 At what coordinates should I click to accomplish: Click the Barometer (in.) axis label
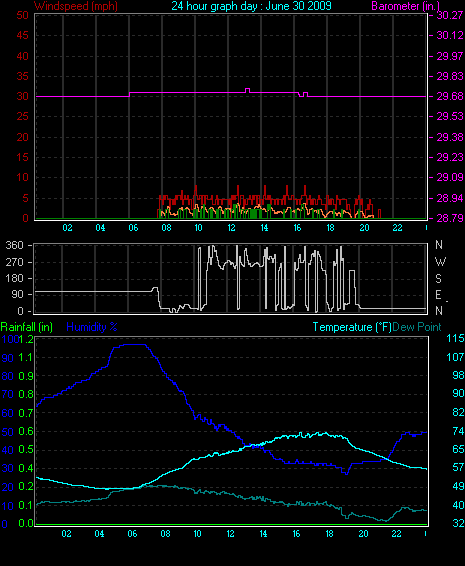click(405, 6)
